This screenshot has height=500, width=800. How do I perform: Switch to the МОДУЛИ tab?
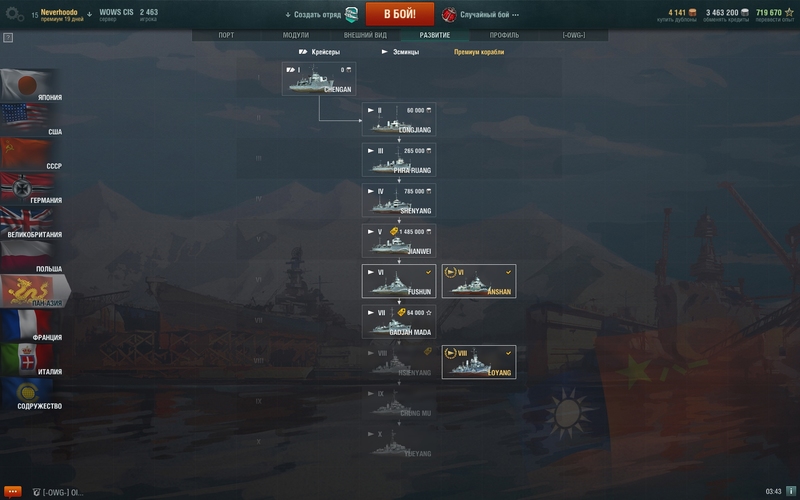pyautogui.click(x=296, y=35)
